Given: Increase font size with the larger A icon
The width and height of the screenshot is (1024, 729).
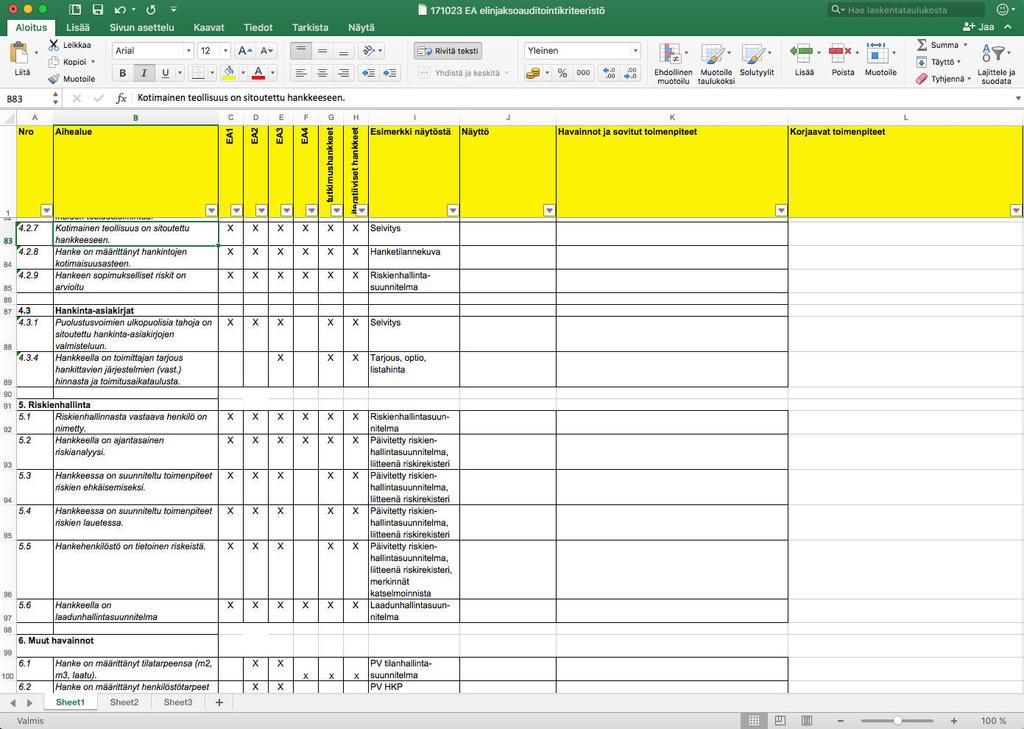Looking at the screenshot, I should (245, 51).
